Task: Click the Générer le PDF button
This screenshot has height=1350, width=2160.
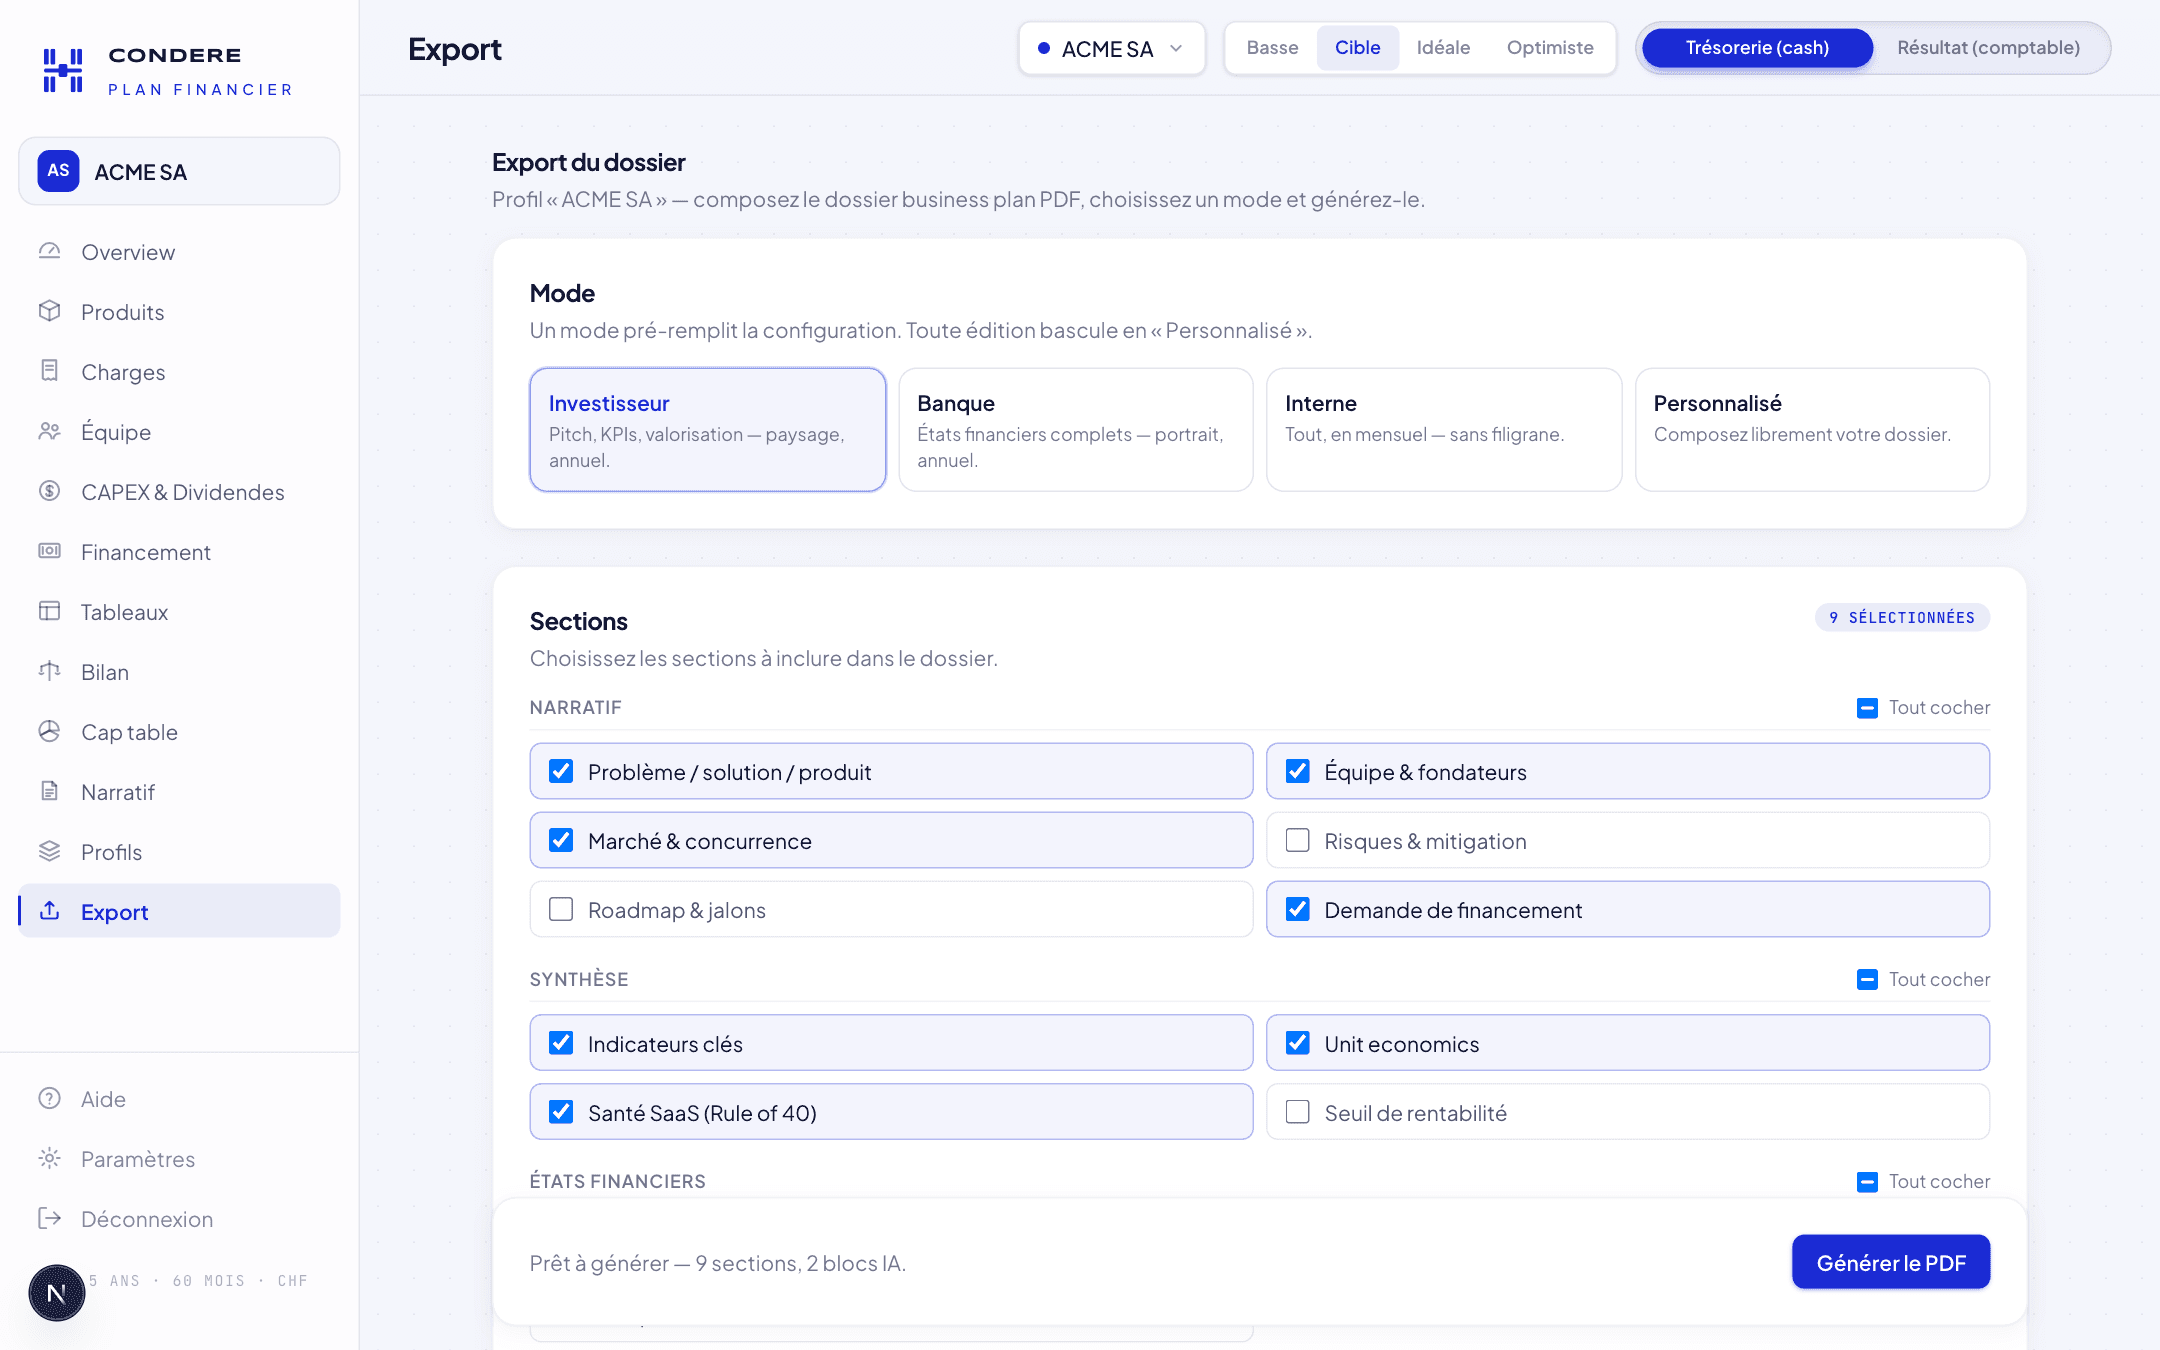Action: pos(1891,1262)
